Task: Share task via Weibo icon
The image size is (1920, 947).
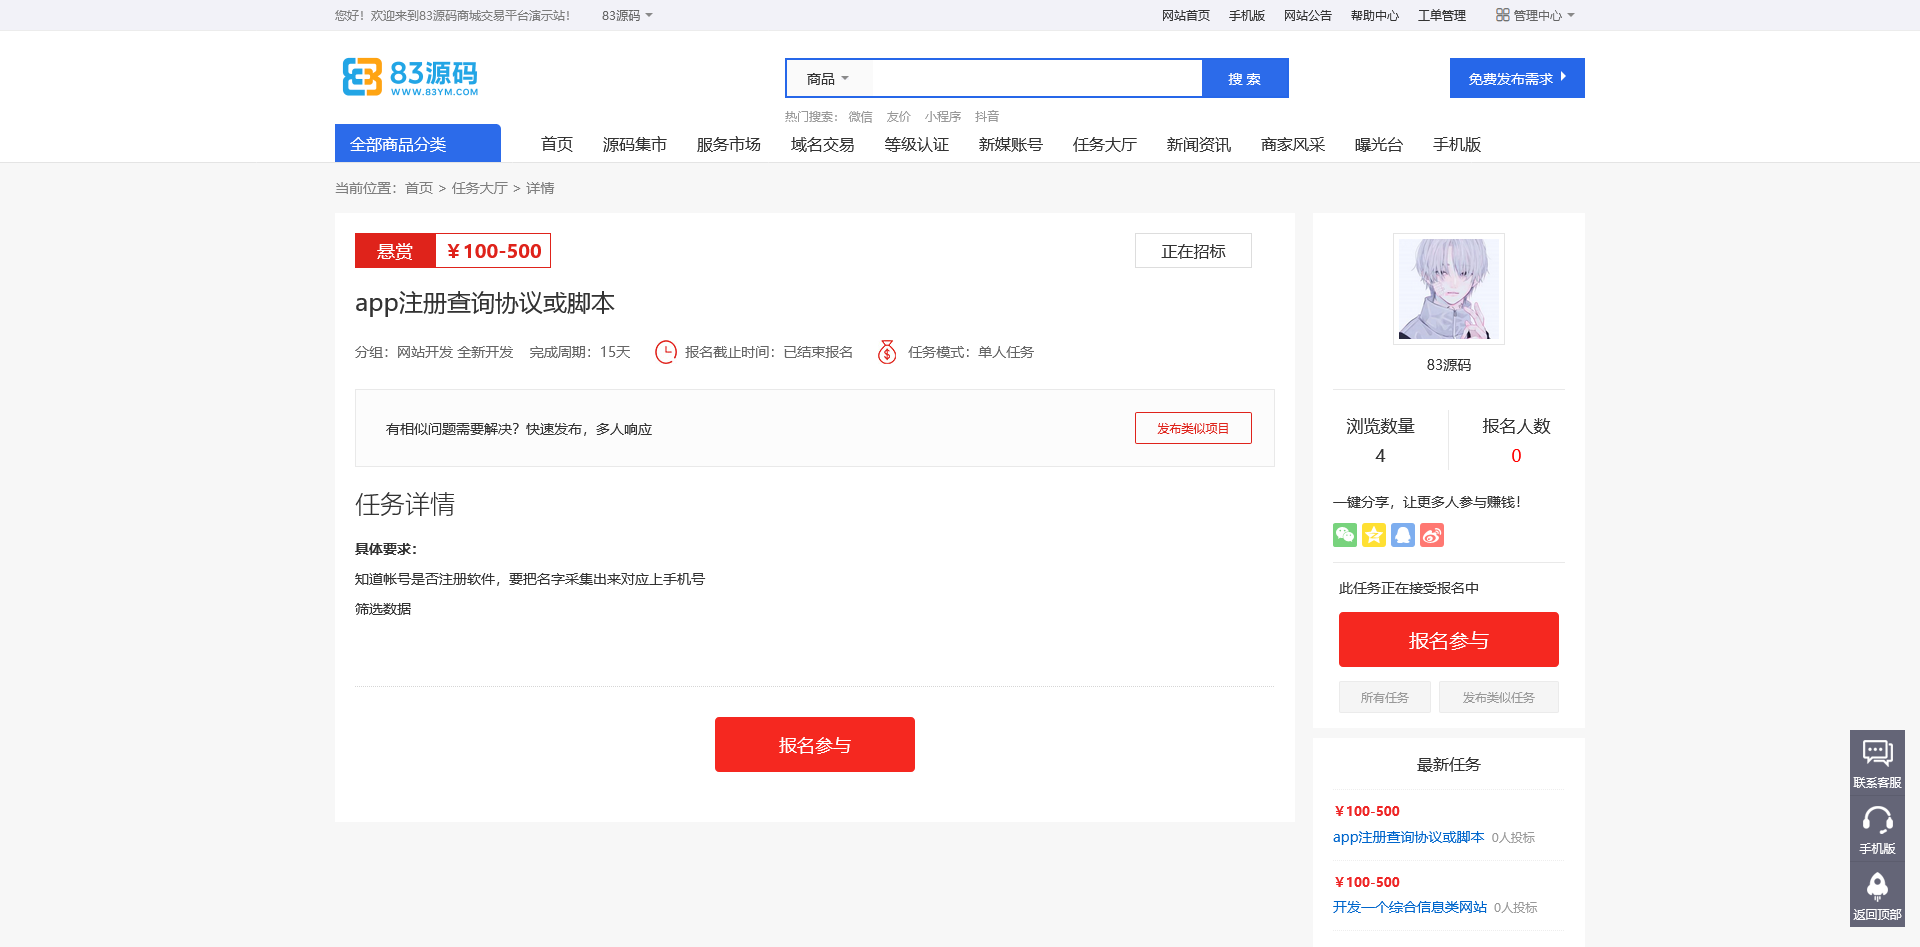Action: click(1432, 535)
